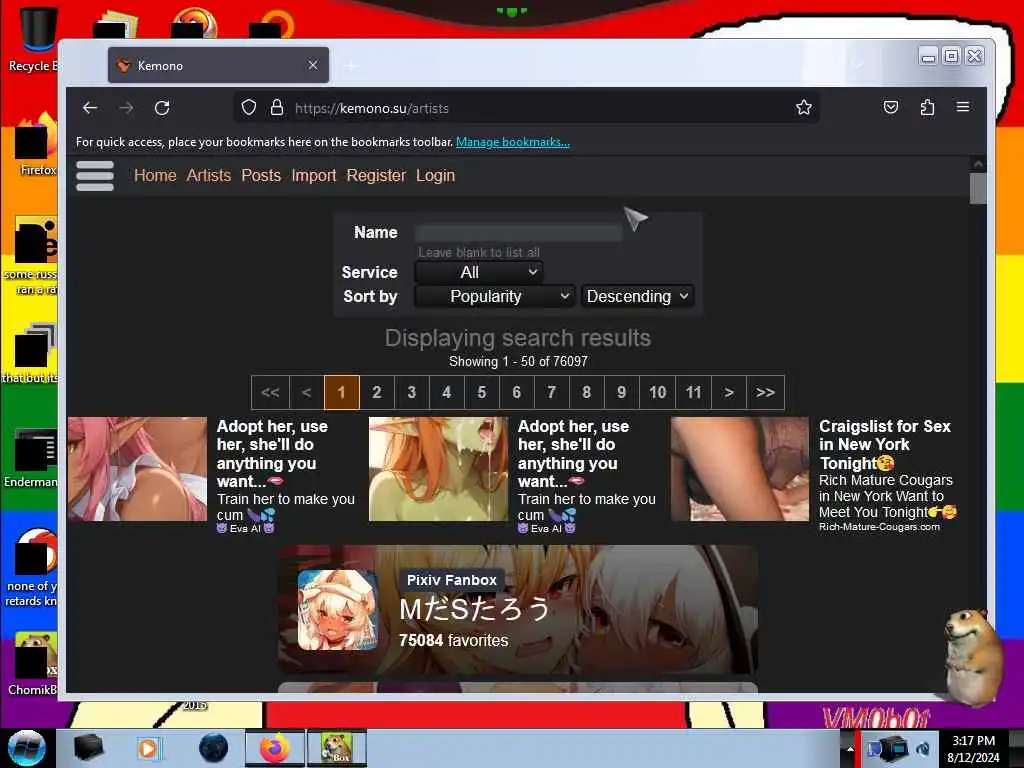Open the Kemono site sidebar menu icon

pyautogui.click(x=95, y=176)
